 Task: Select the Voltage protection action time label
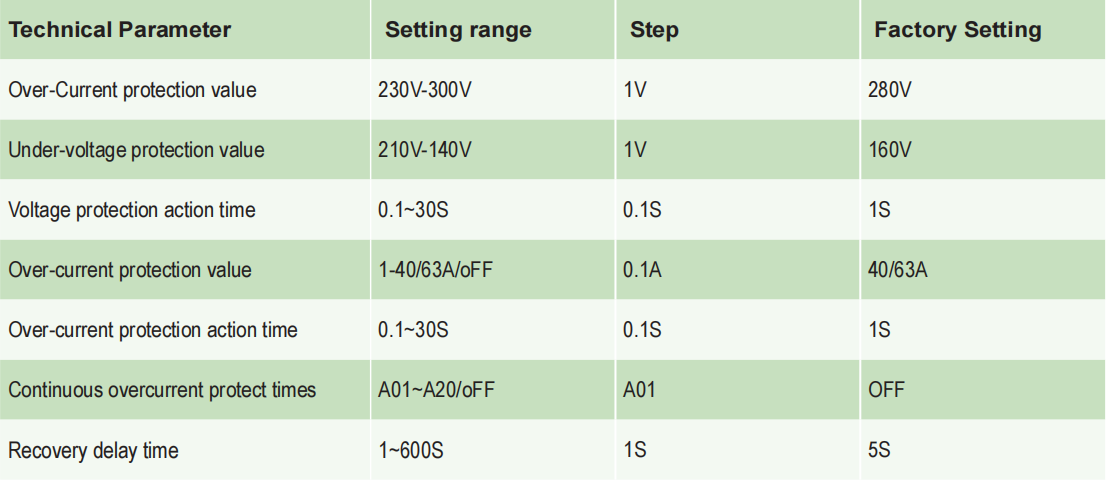click(x=131, y=210)
